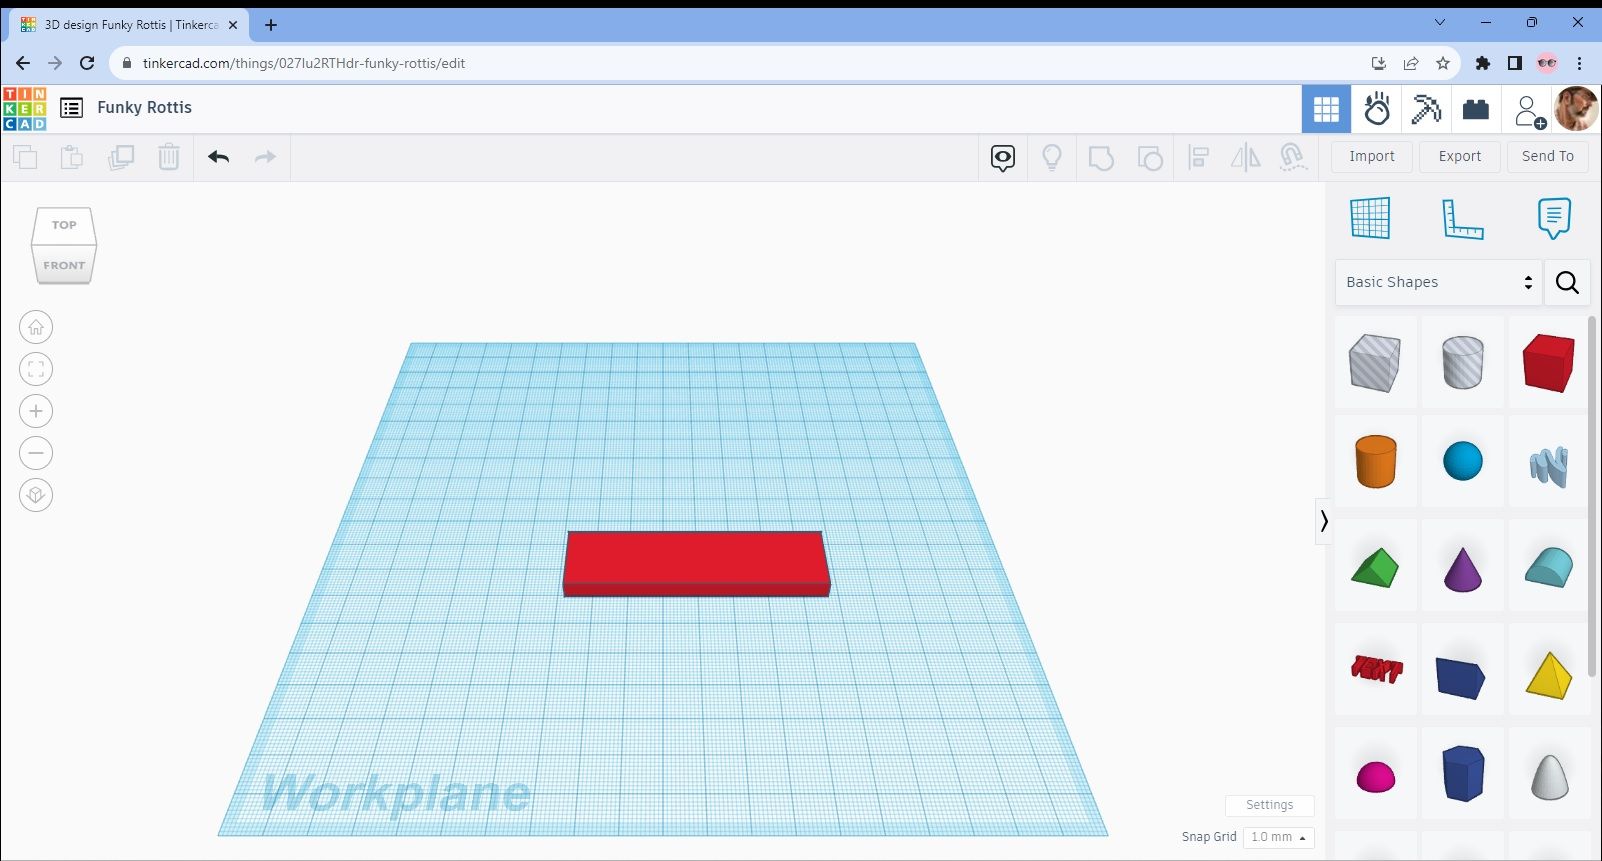This screenshot has width=1602, height=861.
Task: Open Bricks mode
Action: click(x=1476, y=109)
